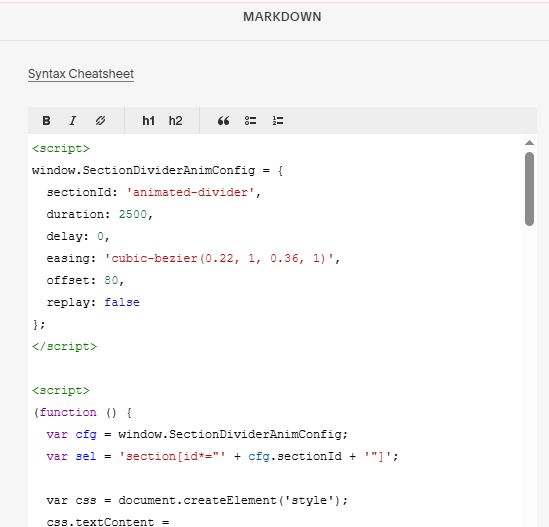The height and width of the screenshot is (527, 549).
Task: Apply the h2 heading style
Action: tap(175, 121)
